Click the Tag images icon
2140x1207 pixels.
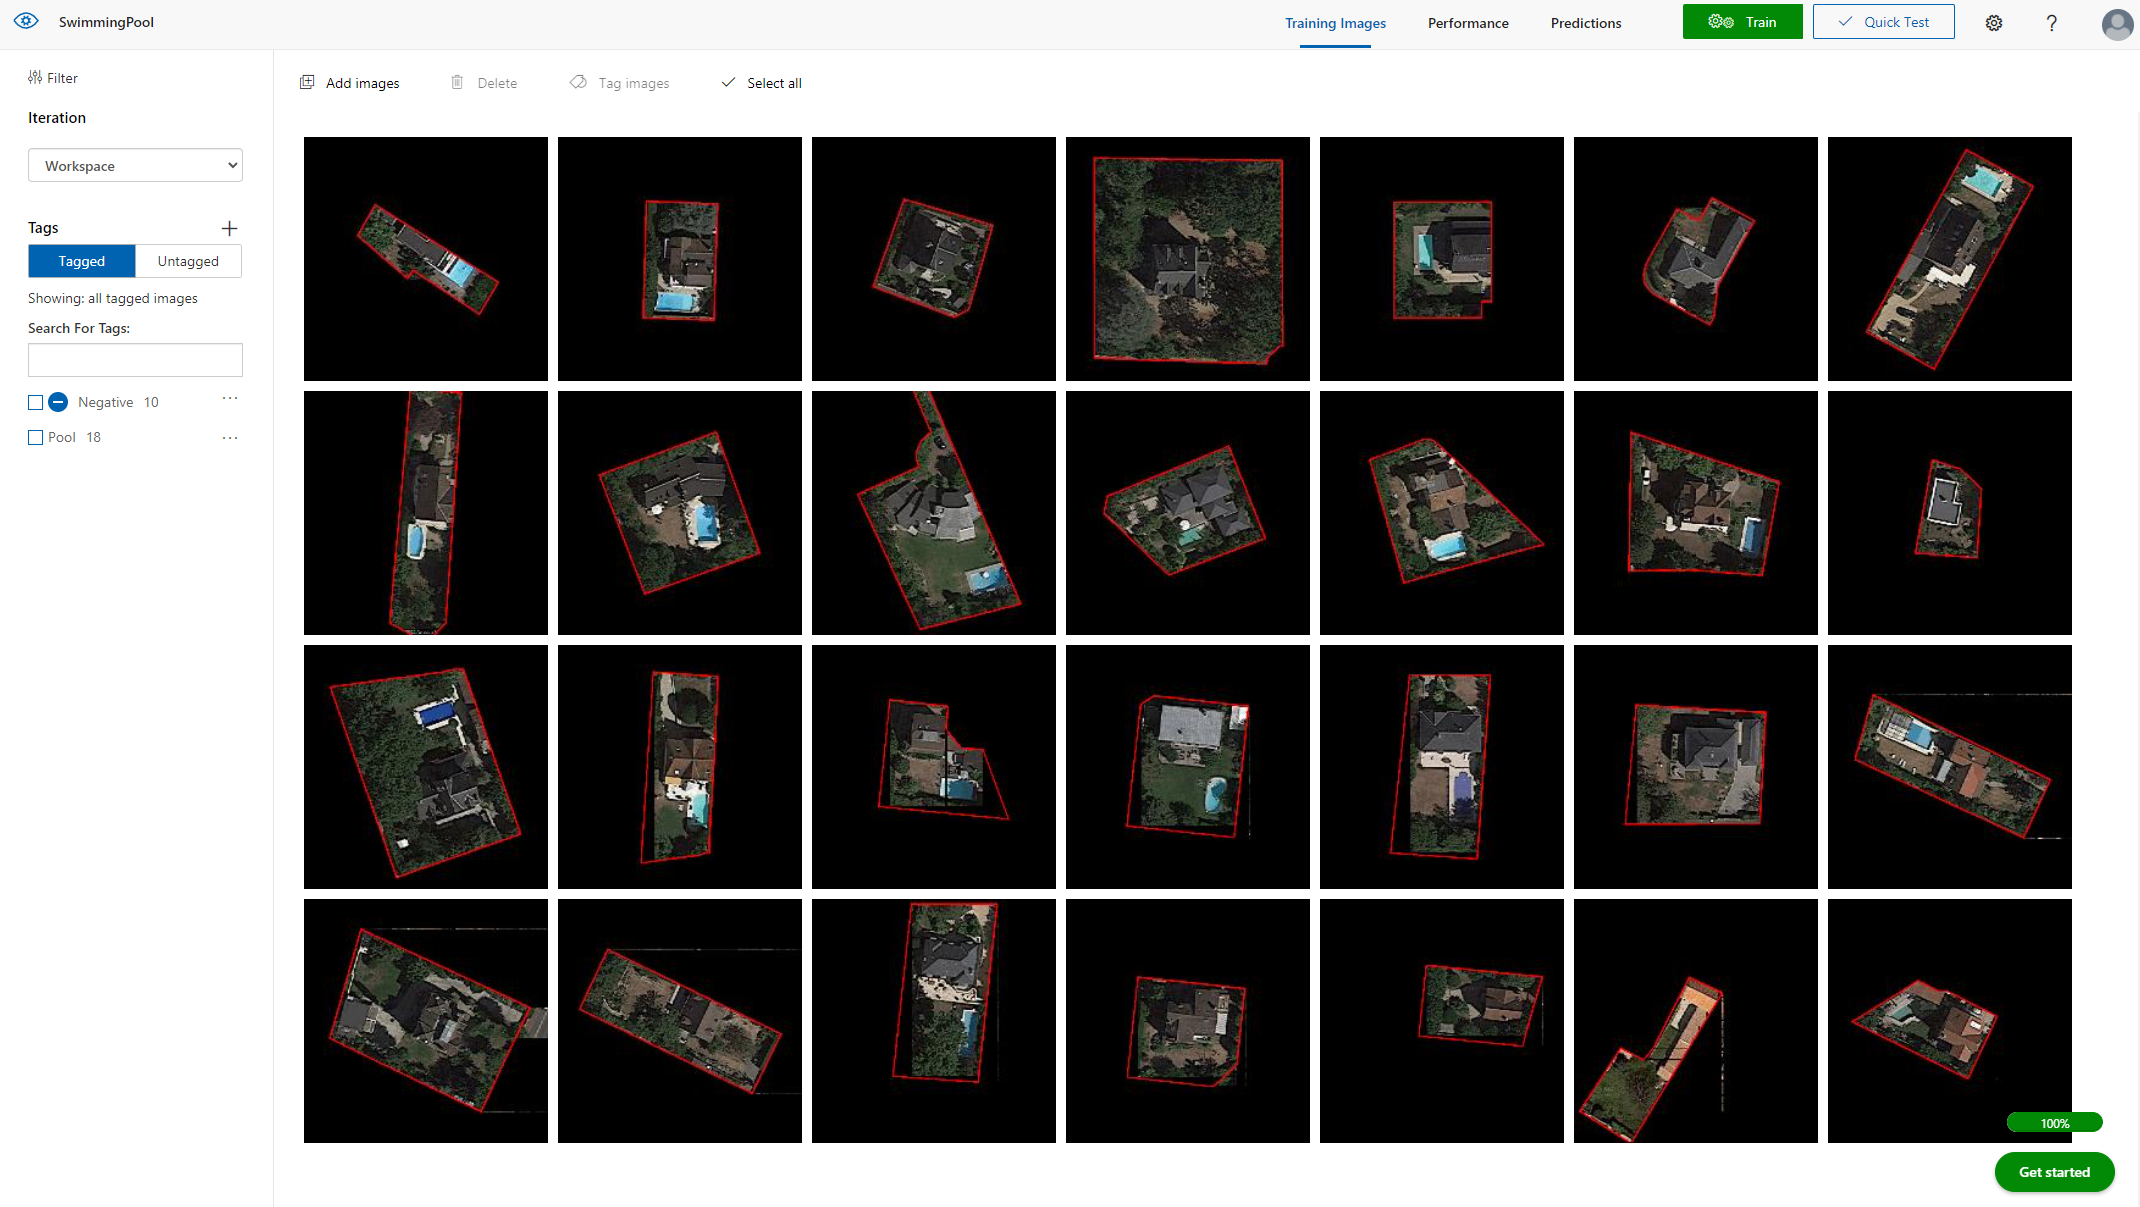coord(578,83)
